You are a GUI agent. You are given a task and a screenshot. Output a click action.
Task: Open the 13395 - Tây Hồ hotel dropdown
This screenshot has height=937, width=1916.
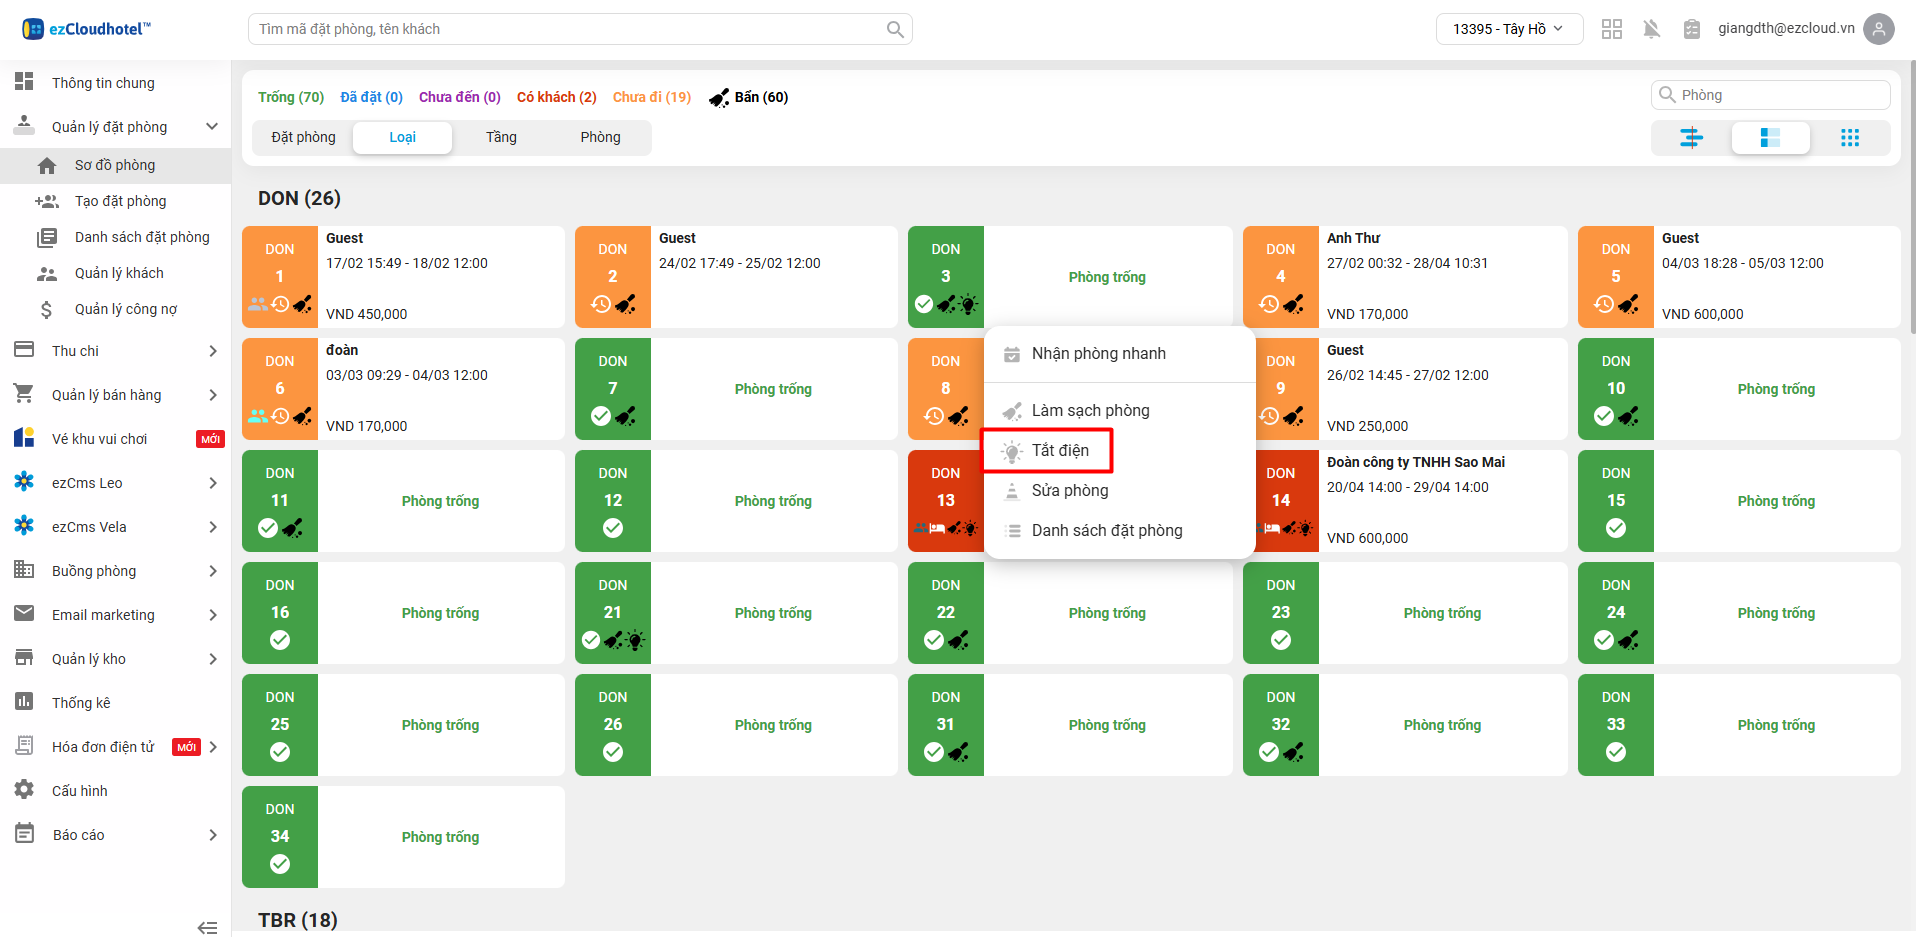coord(1508,29)
